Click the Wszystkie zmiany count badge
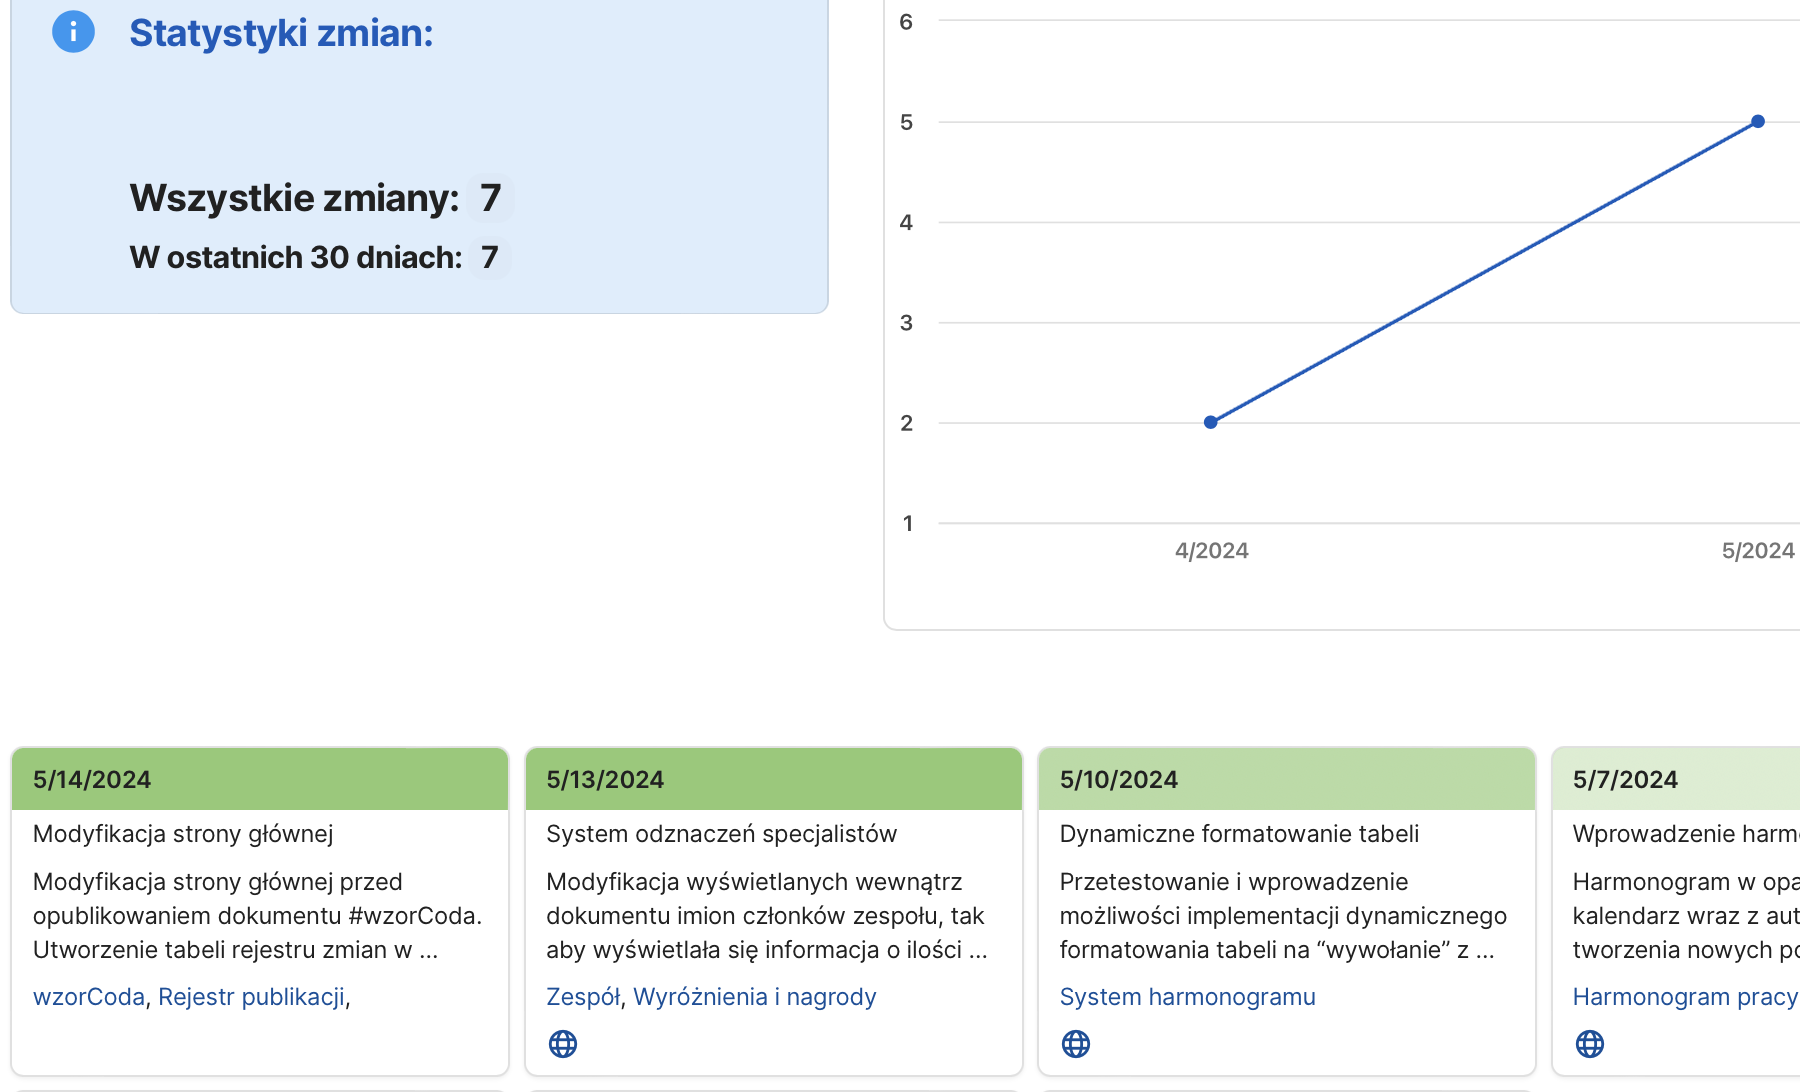This screenshot has width=1800, height=1092. click(x=490, y=198)
